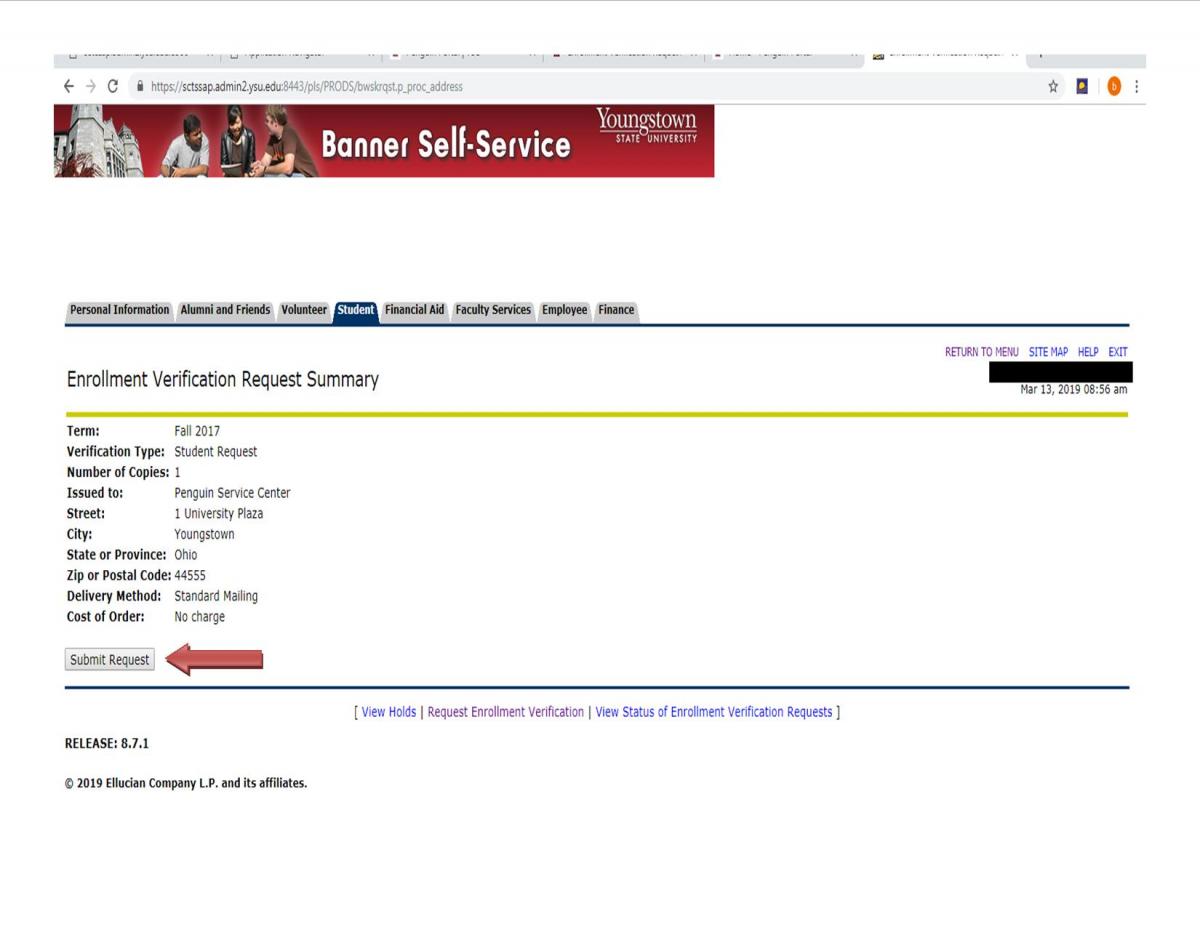Open the SITE MAP link
Image resolution: width=1200 pixels, height=927 pixels.
(1048, 352)
